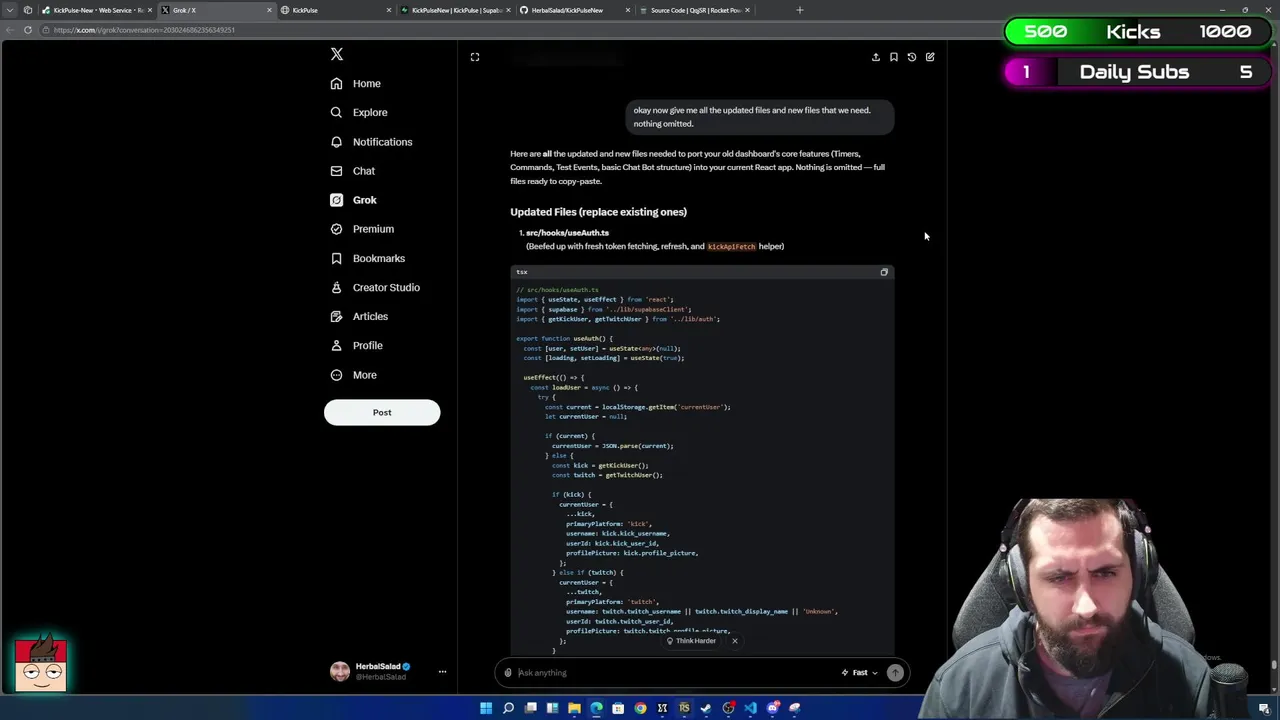Click the Home house icon

(337, 84)
